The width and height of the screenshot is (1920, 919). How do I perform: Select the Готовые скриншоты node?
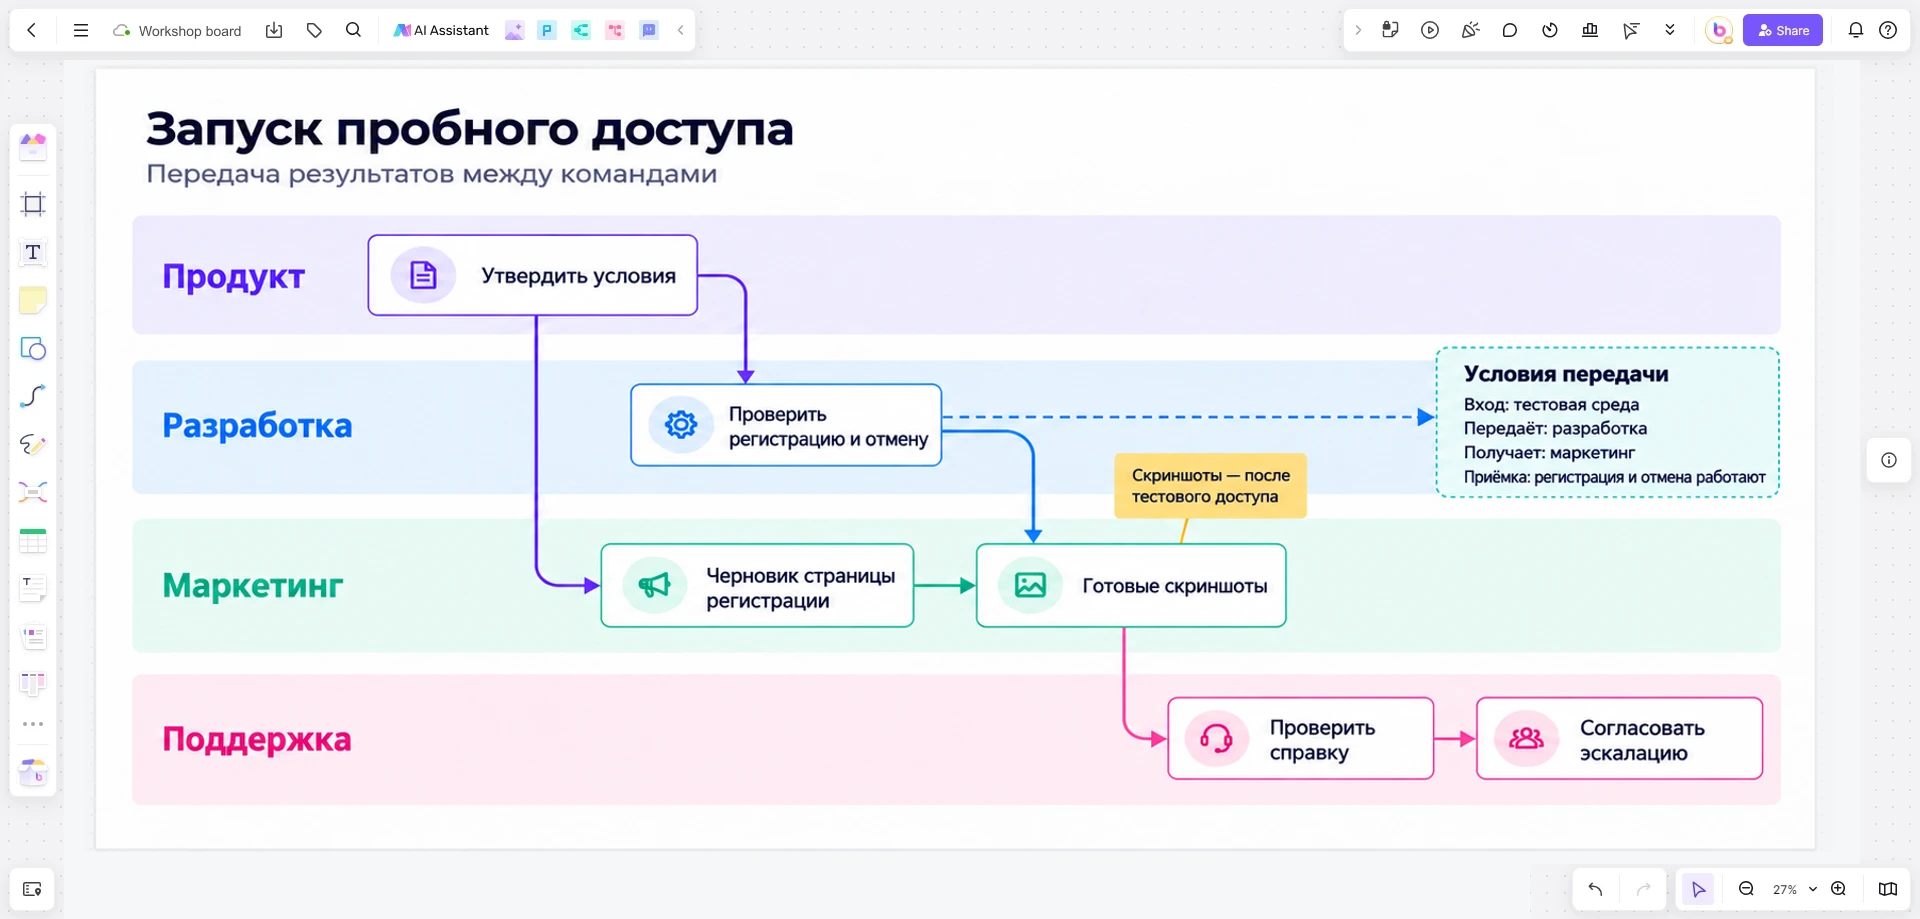click(1131, 586)
